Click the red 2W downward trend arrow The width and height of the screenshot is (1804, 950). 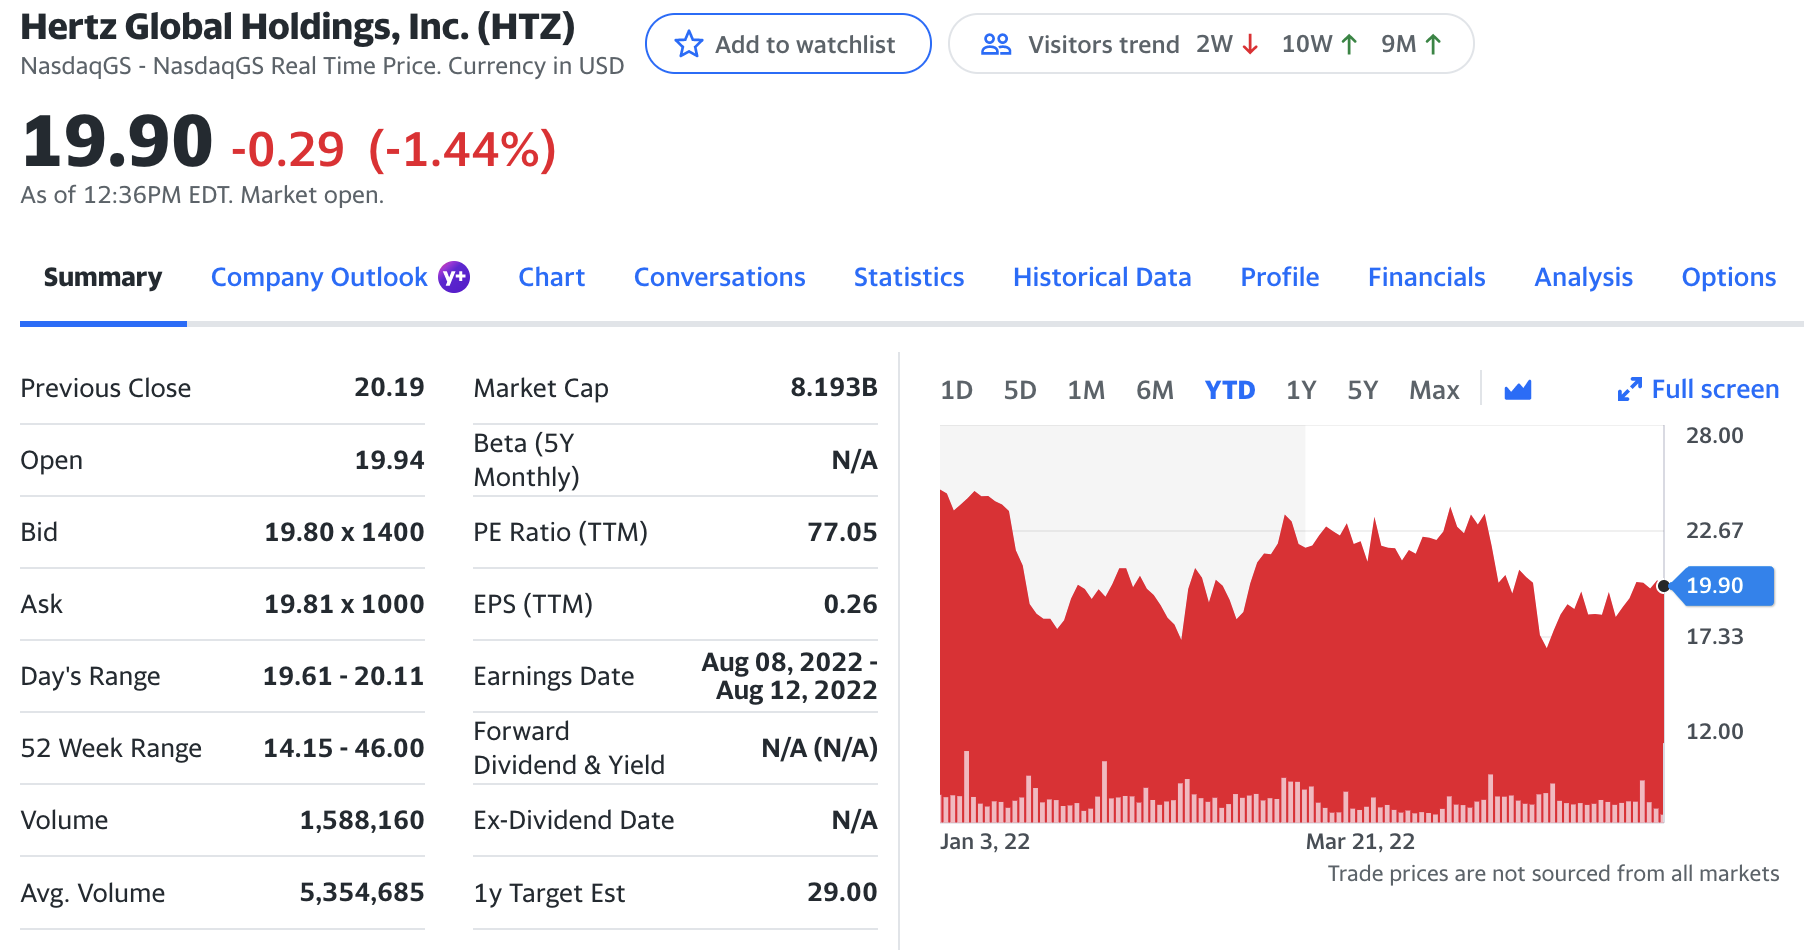(x=1250, y=43)
